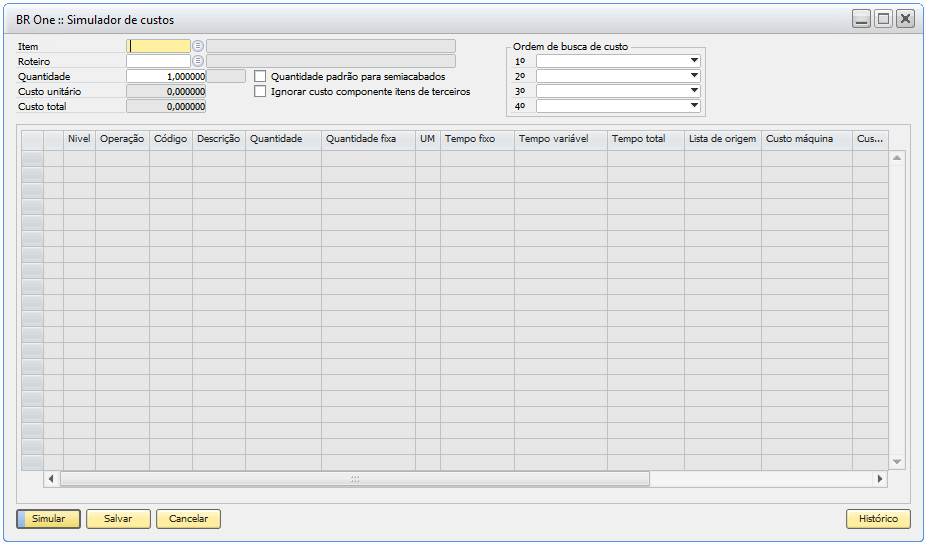Click the vertical scrollbar down arrow
Image resolution: width=926 pixels, height=544 pixels.
point(897,461)
